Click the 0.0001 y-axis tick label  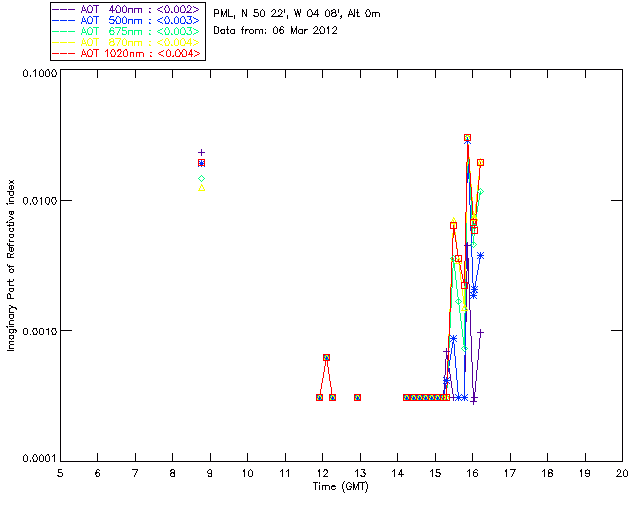click(39, 459)
